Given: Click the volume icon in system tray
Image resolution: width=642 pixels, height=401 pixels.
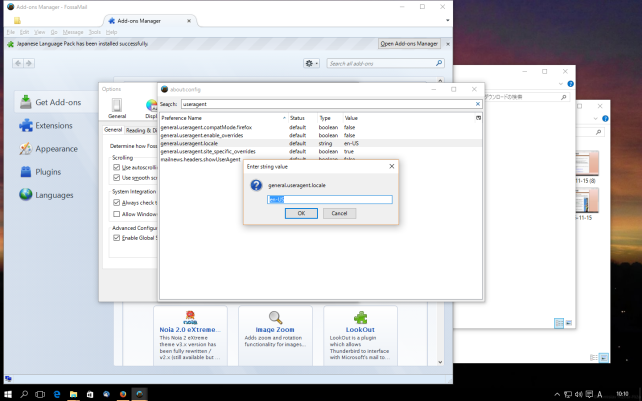Looking at the screenshot, I should coord(578,394).
